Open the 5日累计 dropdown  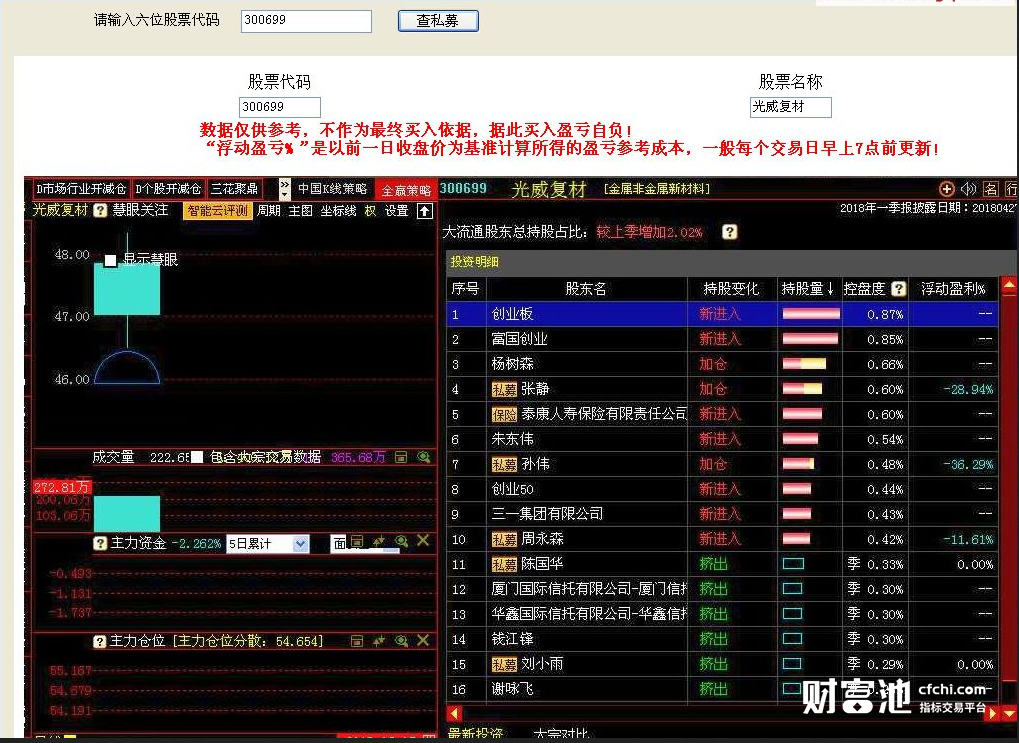point(268,544)
